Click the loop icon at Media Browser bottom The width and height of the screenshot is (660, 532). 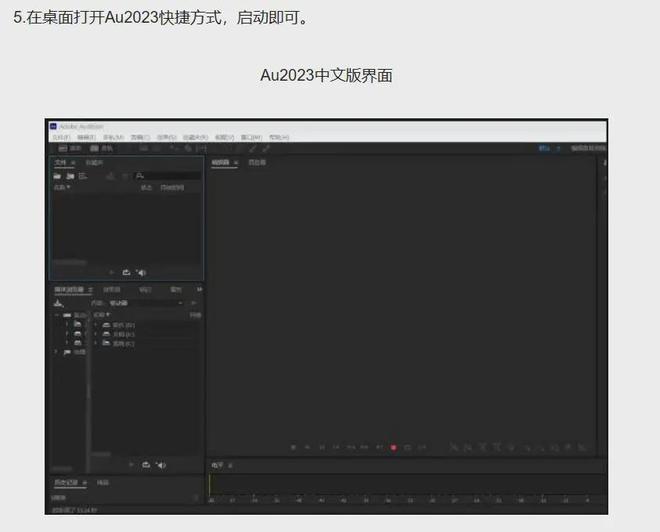(x=146, y=465)
